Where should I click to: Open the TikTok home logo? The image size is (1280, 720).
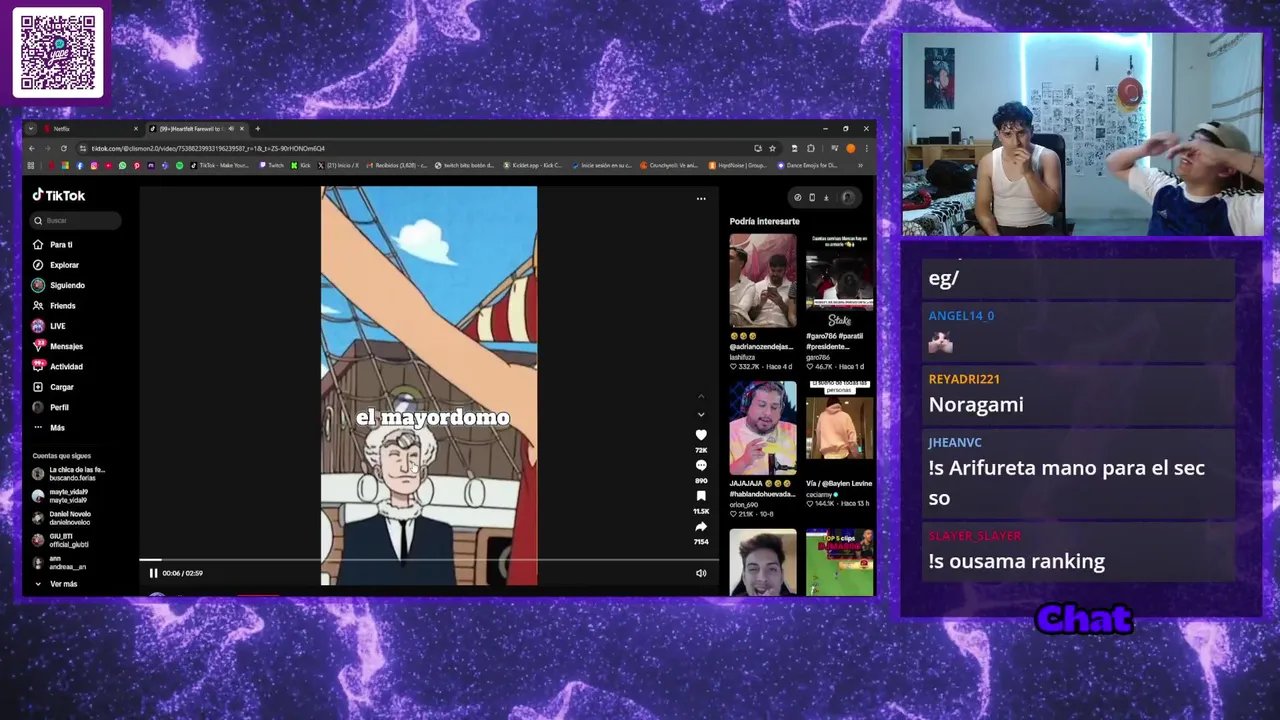(x=59, y=196)
